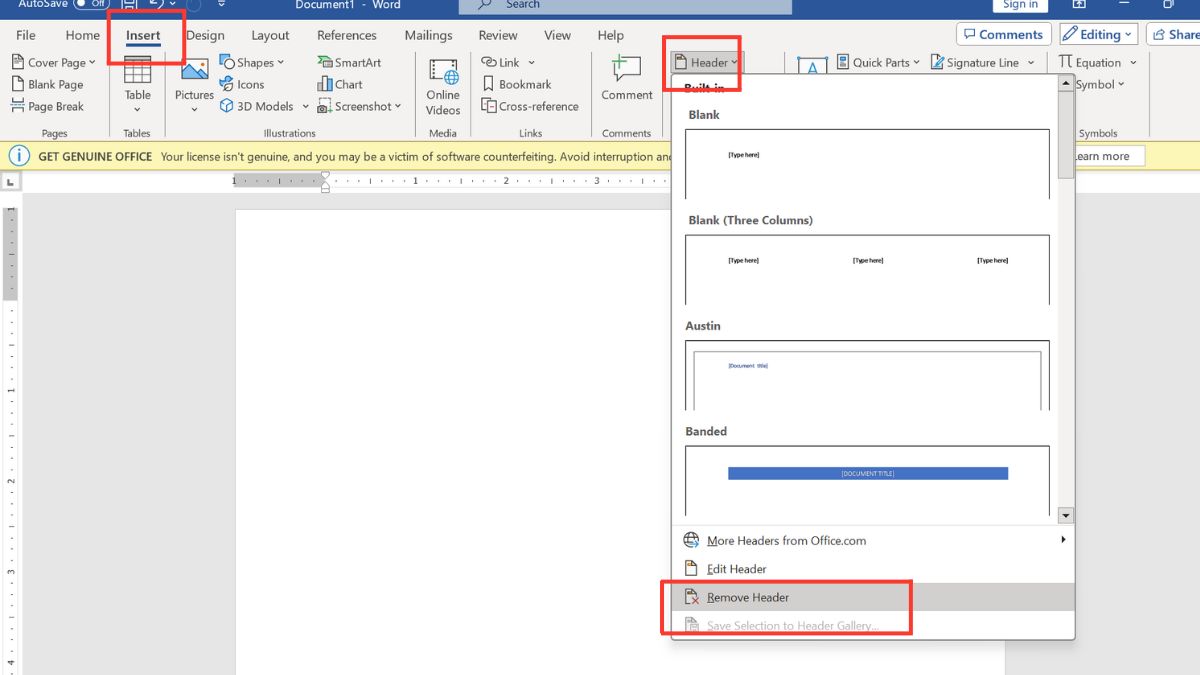This screenshot has height=675, width=1200.
Task: Open the Cover Page gallery
Action: pos(53,62)
